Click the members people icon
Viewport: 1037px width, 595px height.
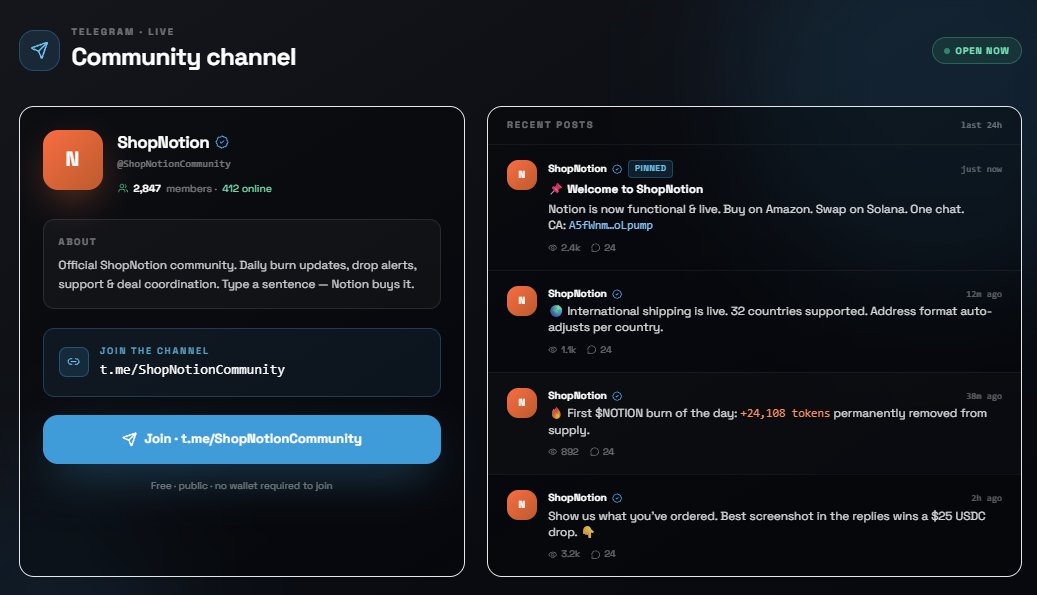pyautogui.click(x=123, y=188)
